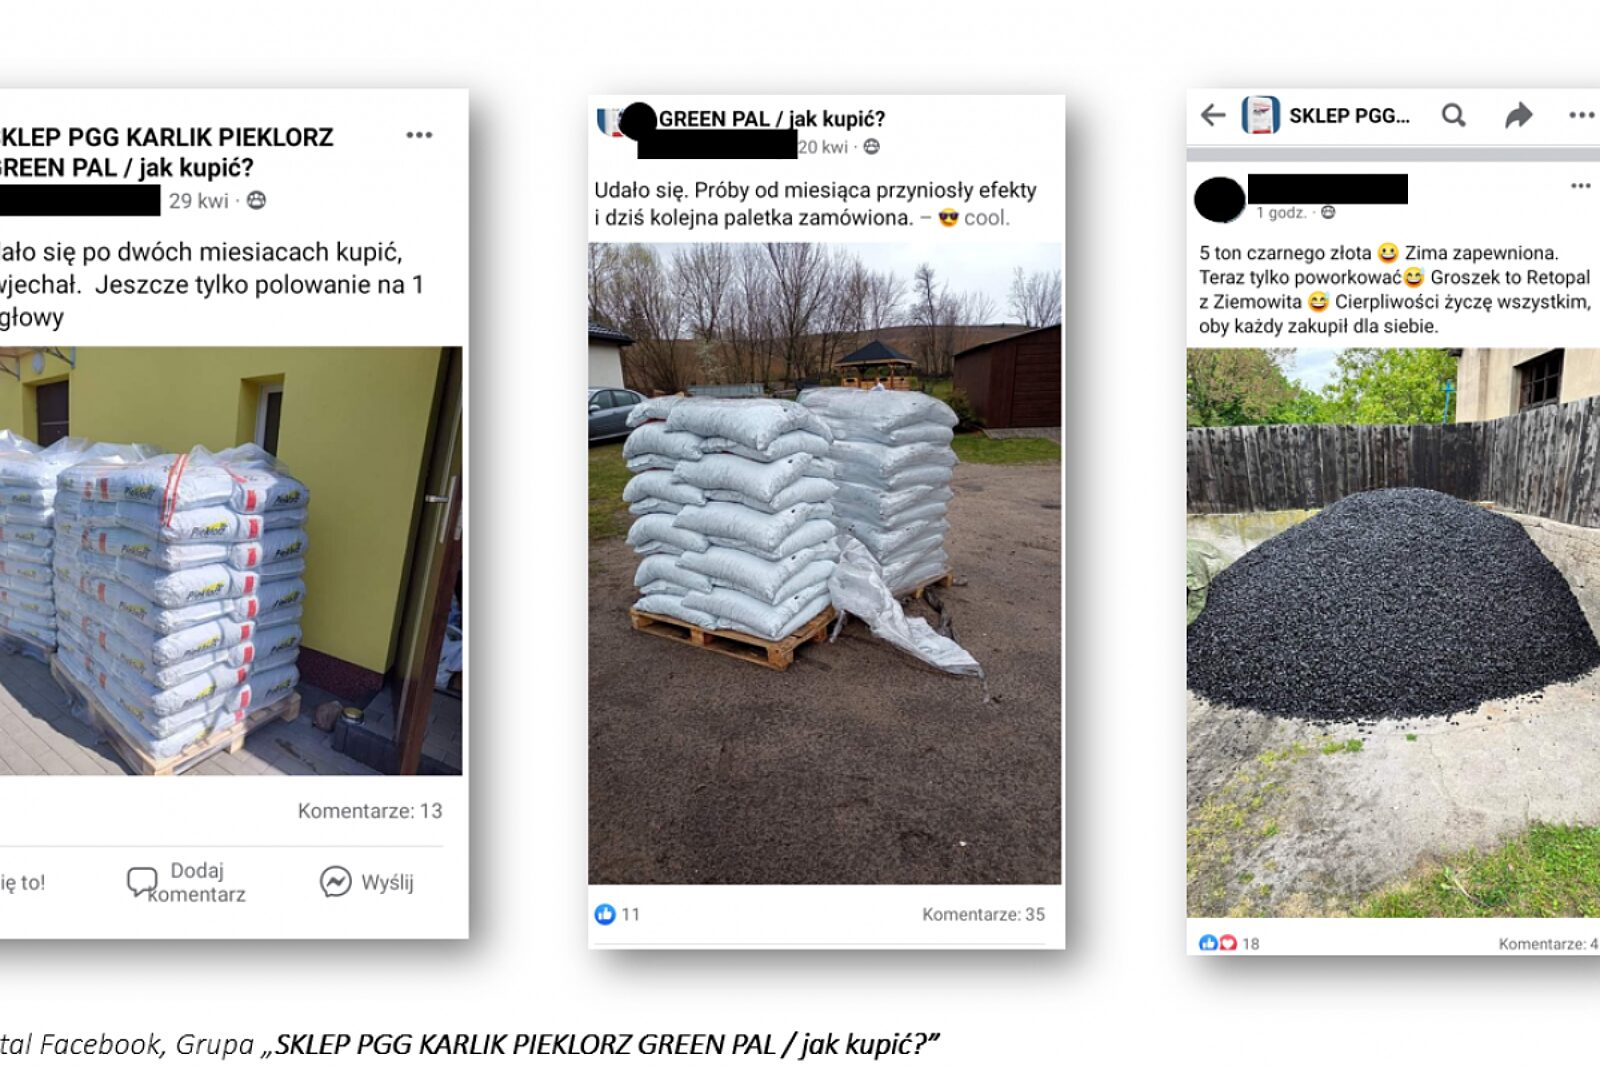Click the Dodaj komentarz button

click(187, 882)
